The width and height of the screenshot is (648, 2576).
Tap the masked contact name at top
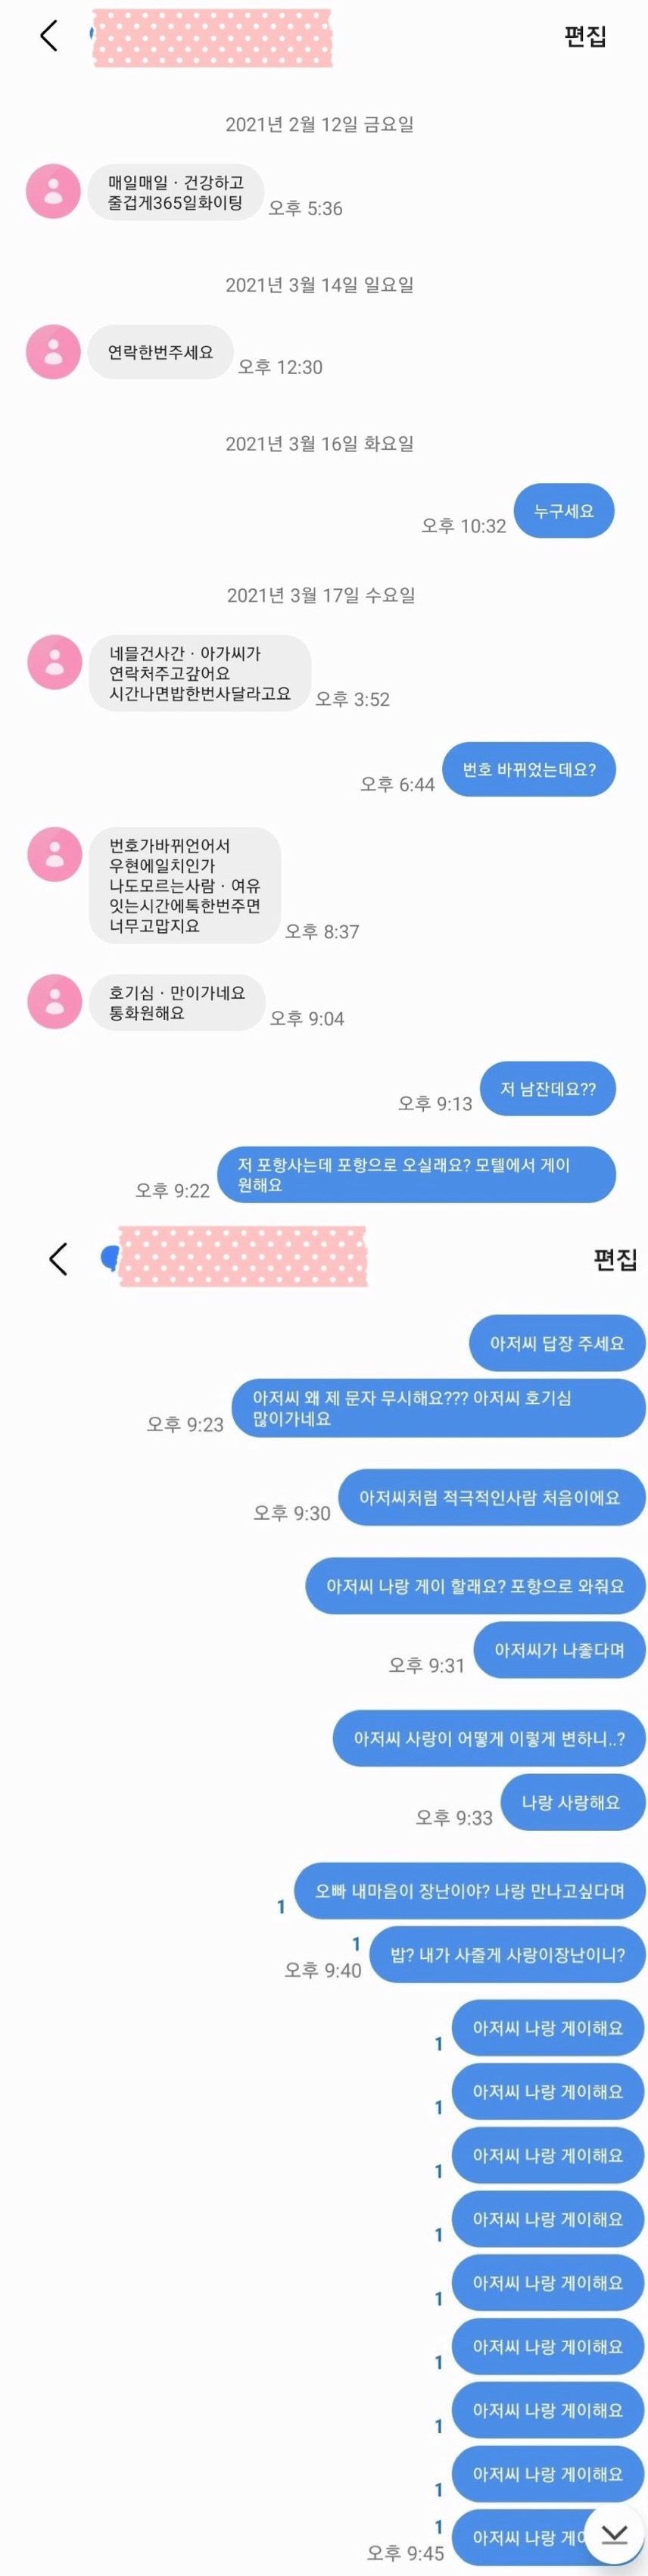coord(212,38)
